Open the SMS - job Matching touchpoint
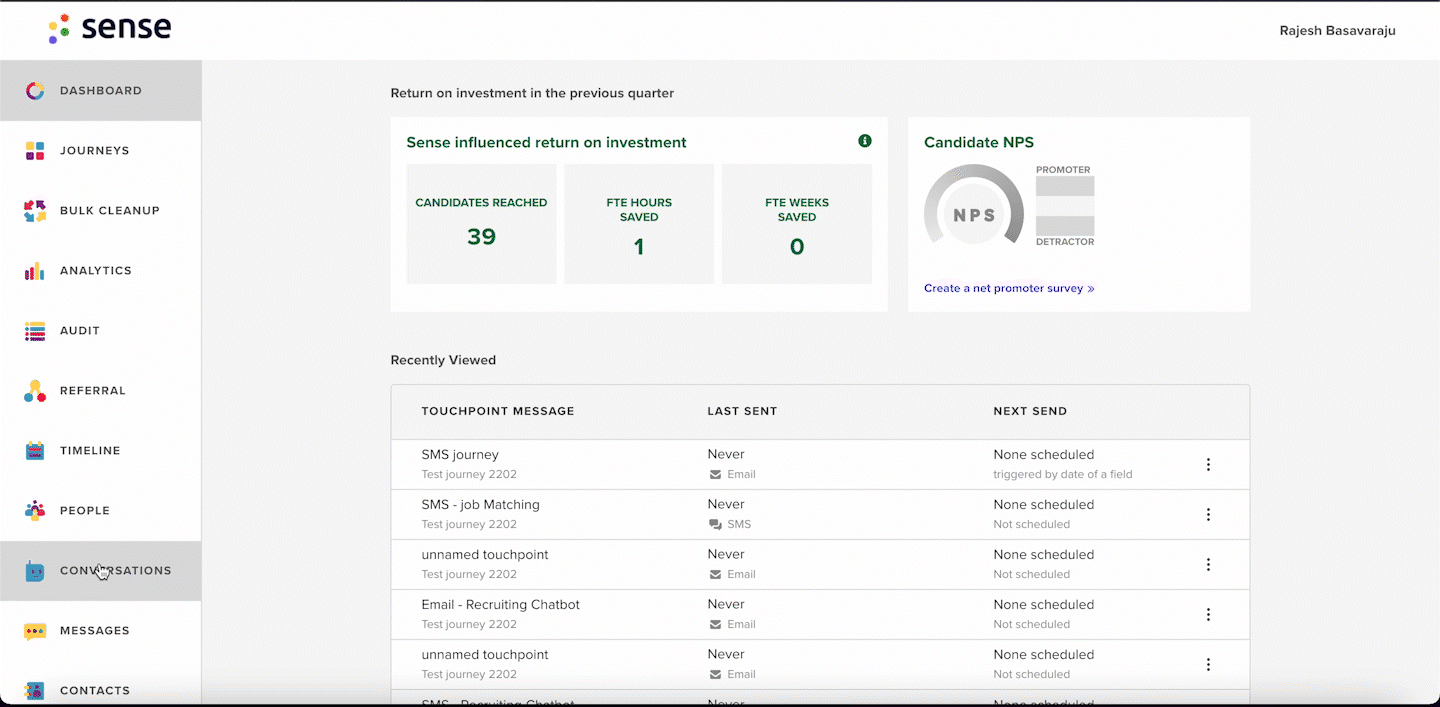The image size is (1440, 707). pos(481,505)
